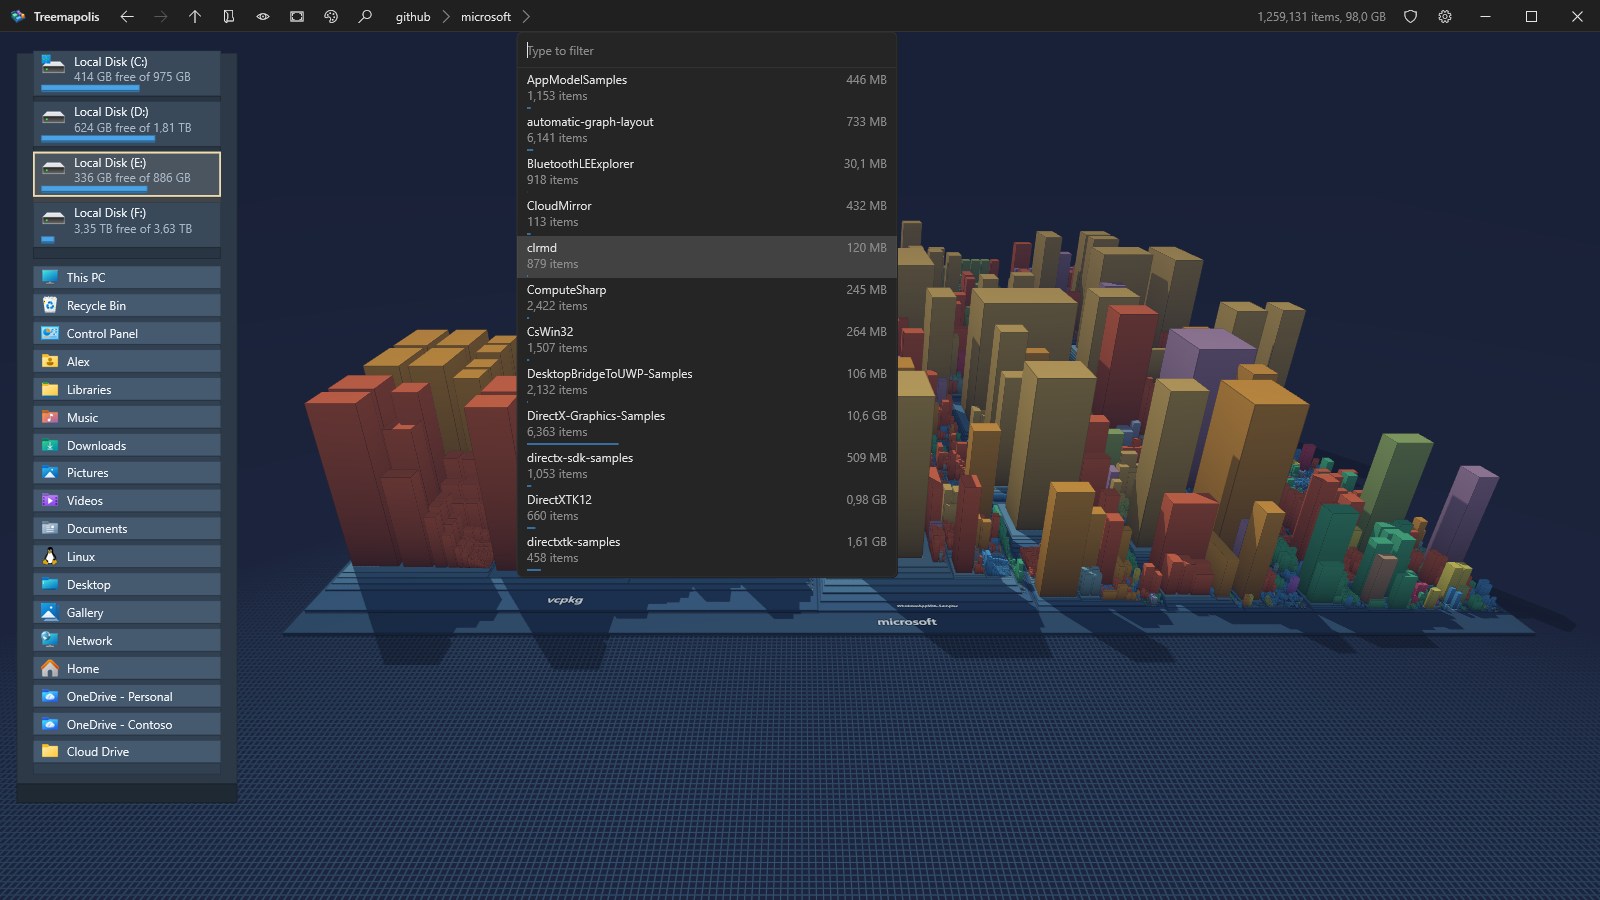This screenshot has width=1600, height=900.
Task: Open Videos folder in sidebar
Action: pos(127,500)
